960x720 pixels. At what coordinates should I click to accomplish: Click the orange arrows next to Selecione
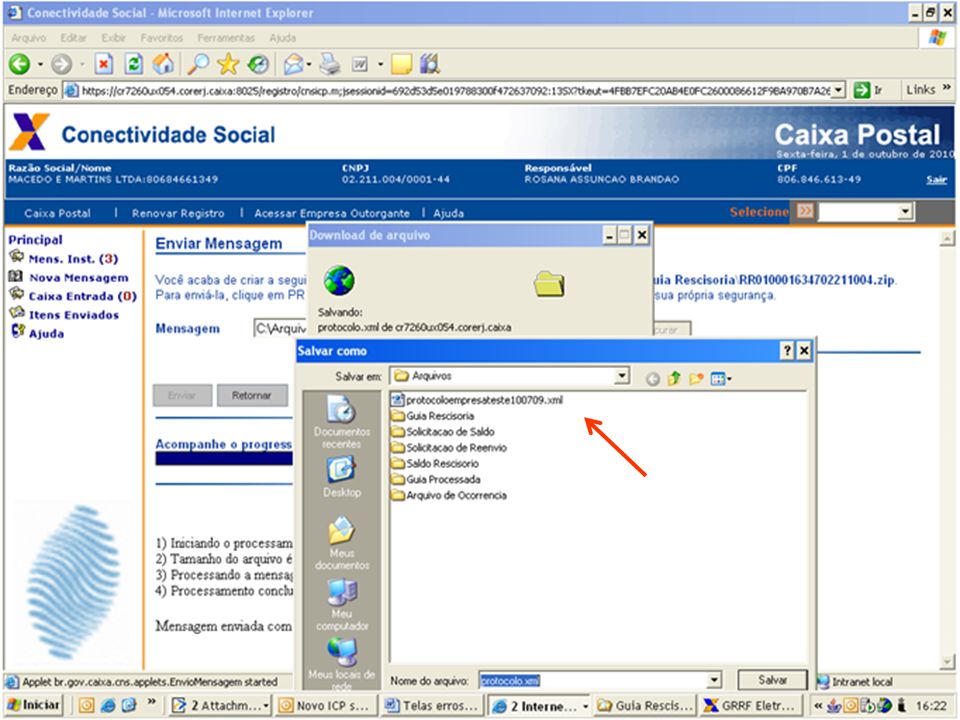coord(805,211)
